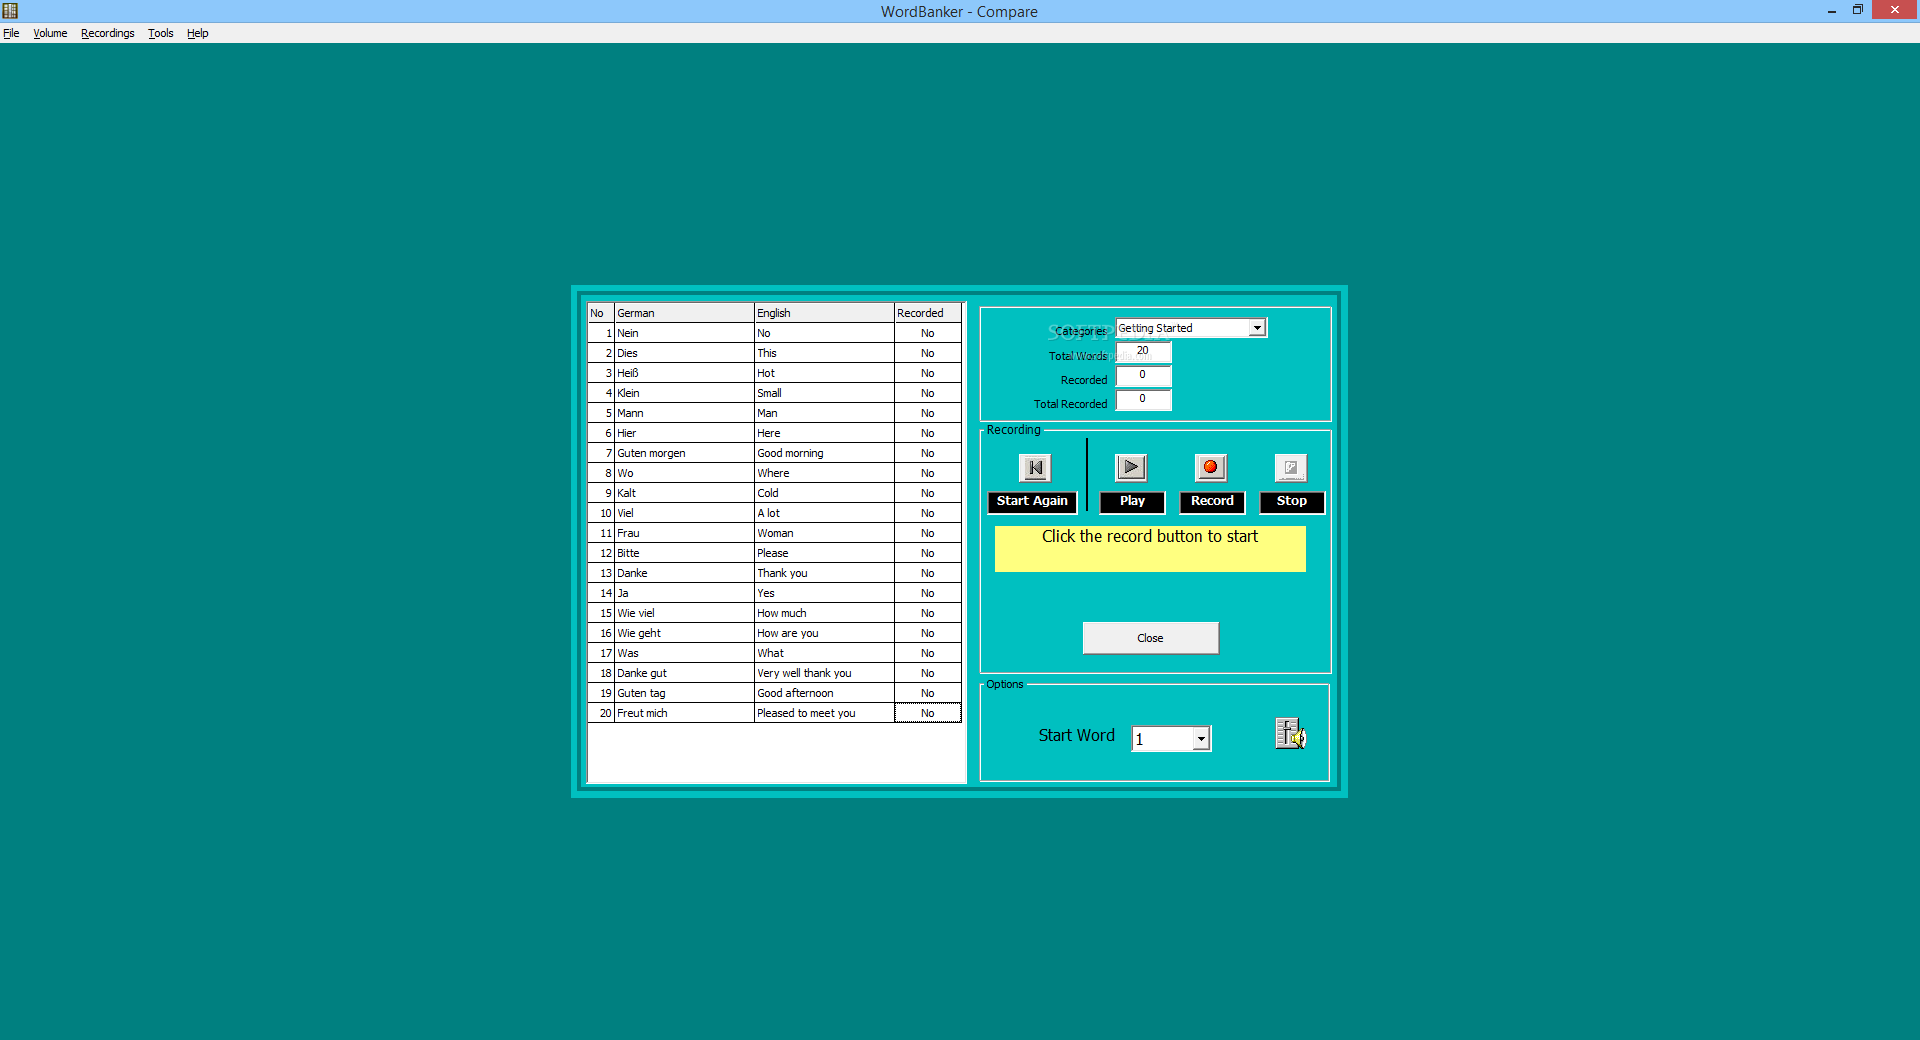The image size is (1920, 1040).
Task: Minimize the WordBanker window
Action: point(1831,10)
